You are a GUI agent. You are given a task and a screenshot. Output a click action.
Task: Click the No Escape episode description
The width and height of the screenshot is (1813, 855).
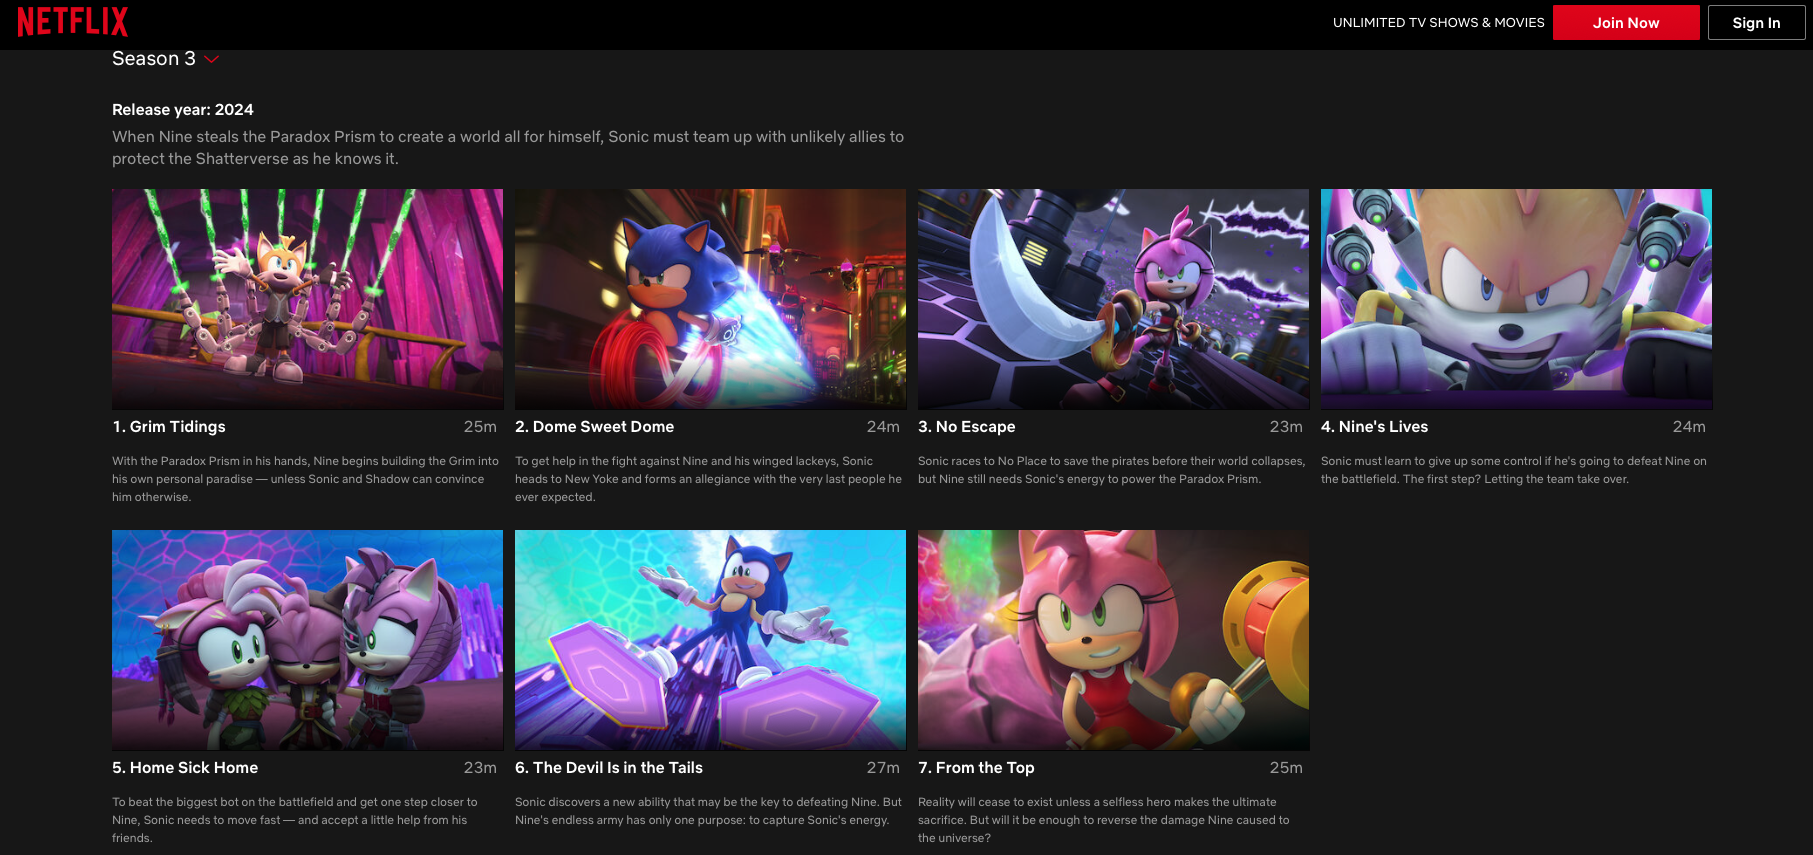[x=1111, y=470]
